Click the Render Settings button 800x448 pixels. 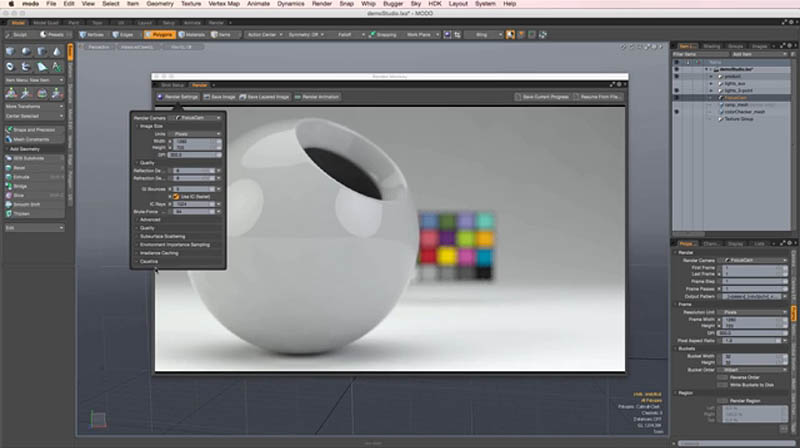pyautogui.click(x=177, y=97)
